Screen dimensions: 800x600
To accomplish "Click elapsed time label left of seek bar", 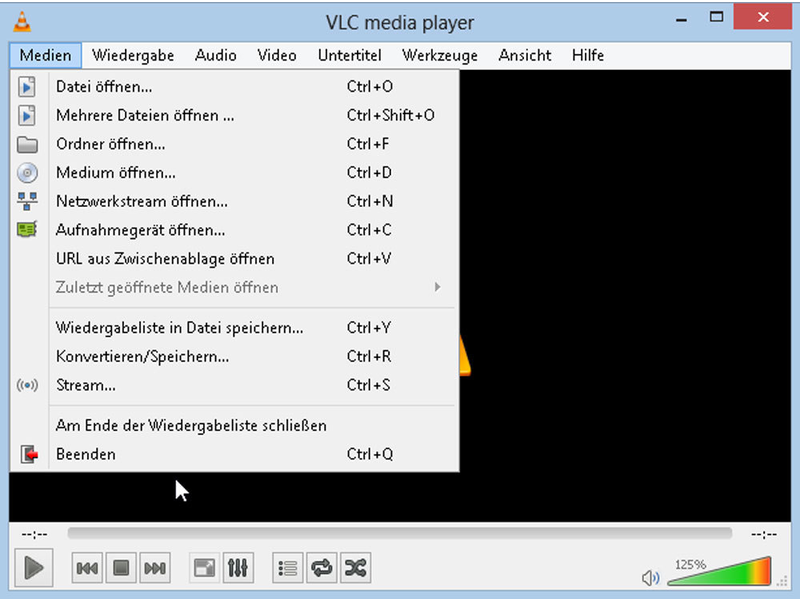I will click(x=35, y=534).
